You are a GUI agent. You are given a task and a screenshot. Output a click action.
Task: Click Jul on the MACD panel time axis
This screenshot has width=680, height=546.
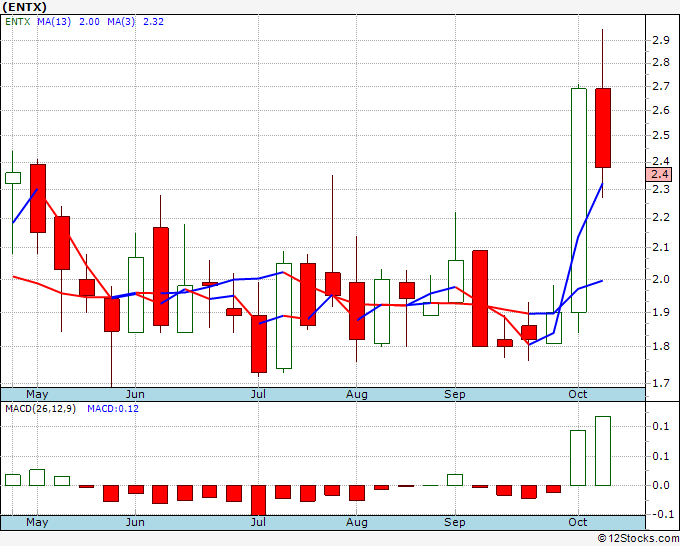[x=258, y=522]
